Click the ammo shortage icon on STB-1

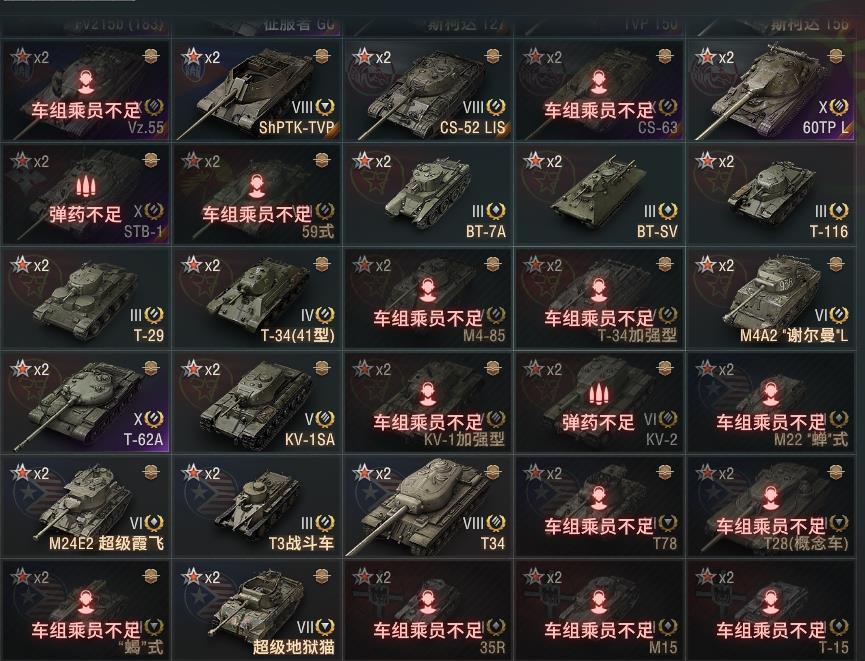pyautogui.click(x=84, y=185)
